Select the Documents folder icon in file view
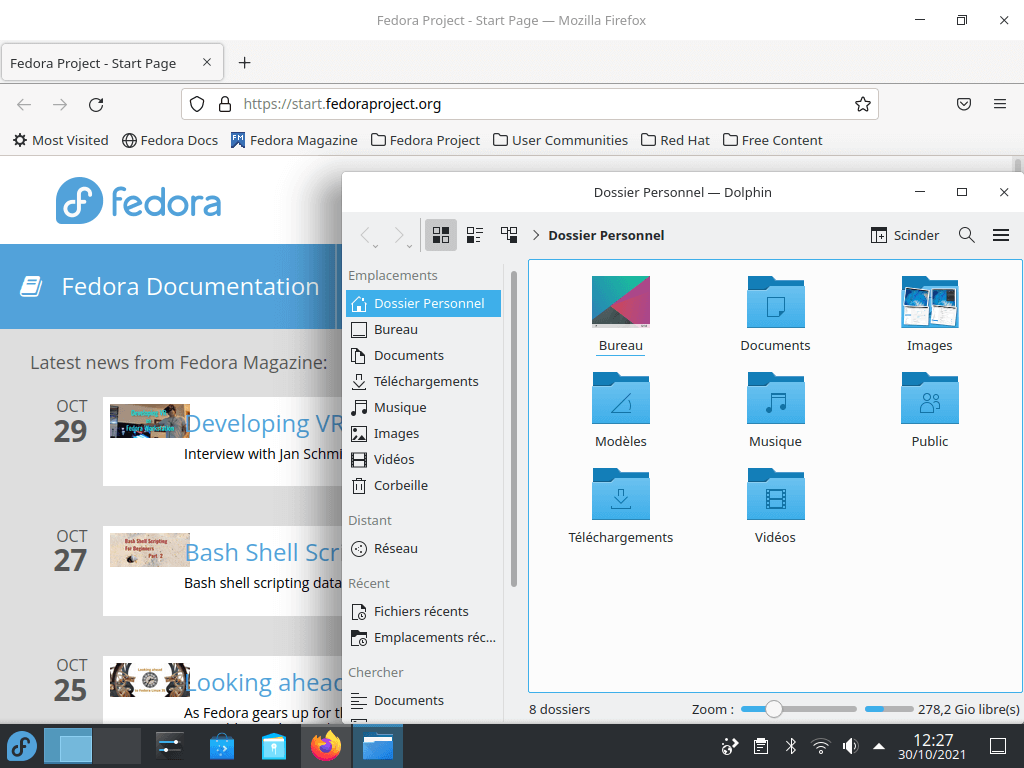This screenshot has width=1024, height=768. coord(775,302)
